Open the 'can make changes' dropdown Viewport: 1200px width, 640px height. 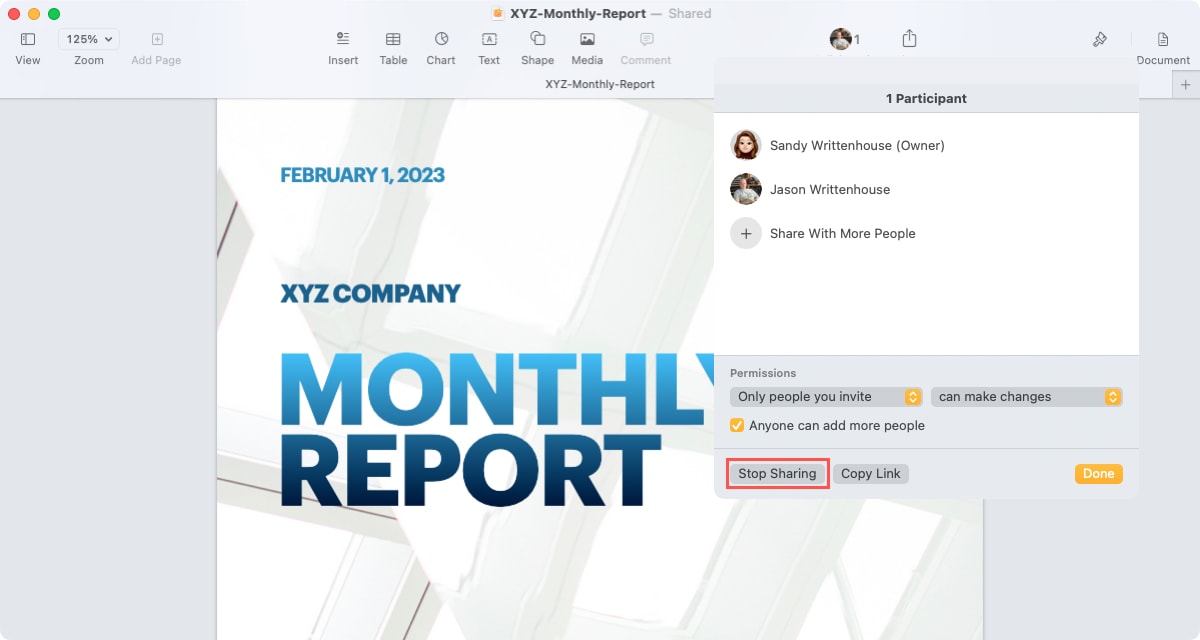[1027, 397]
